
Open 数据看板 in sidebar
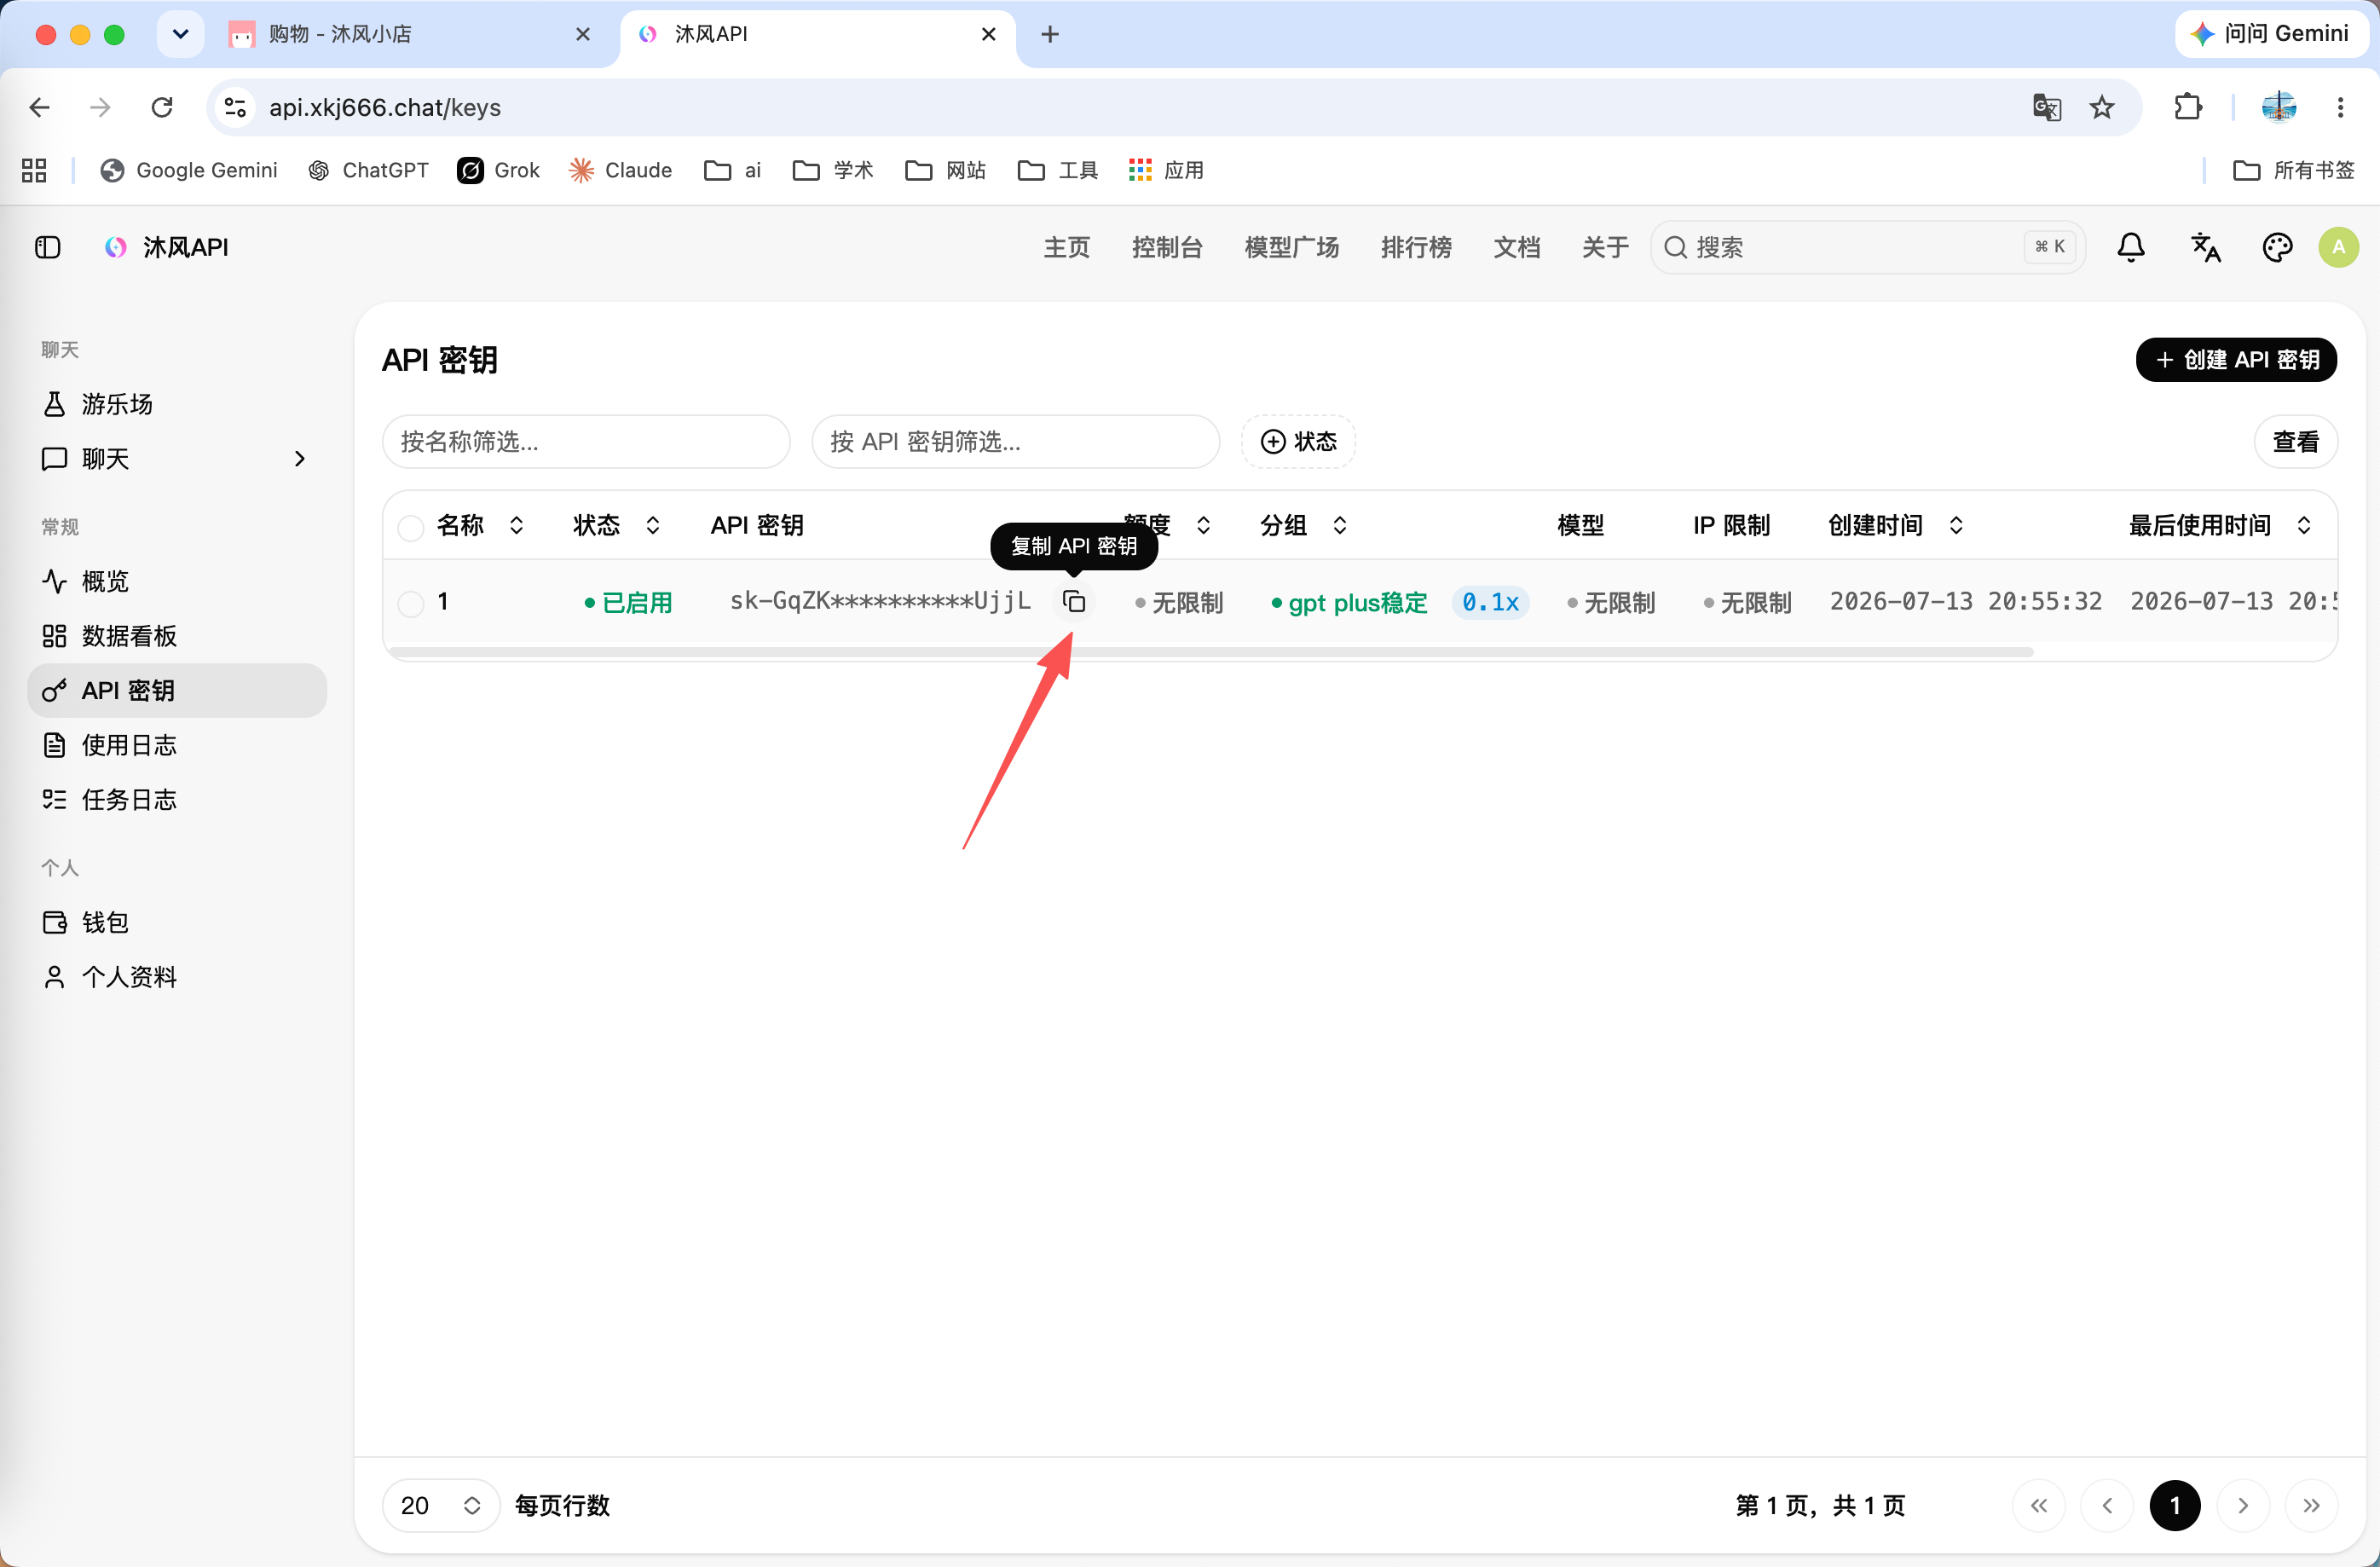(177, 636)
